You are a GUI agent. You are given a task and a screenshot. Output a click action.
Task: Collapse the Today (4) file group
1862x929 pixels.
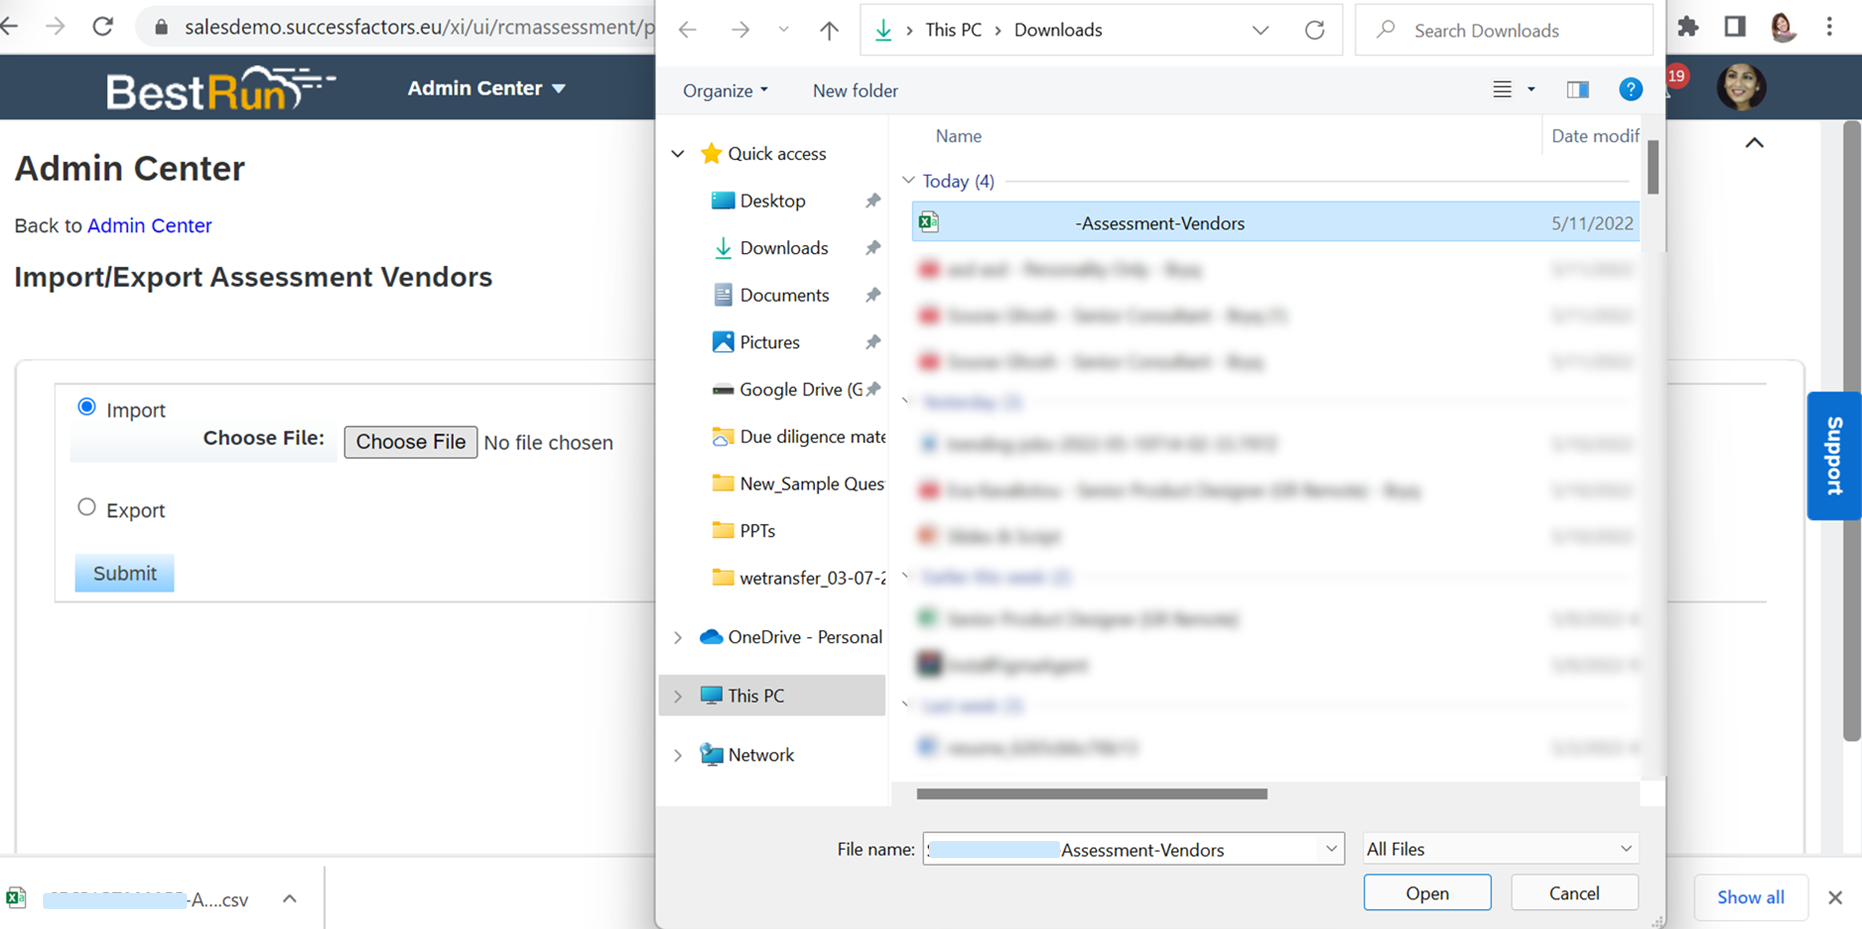(x=908, y=181)
